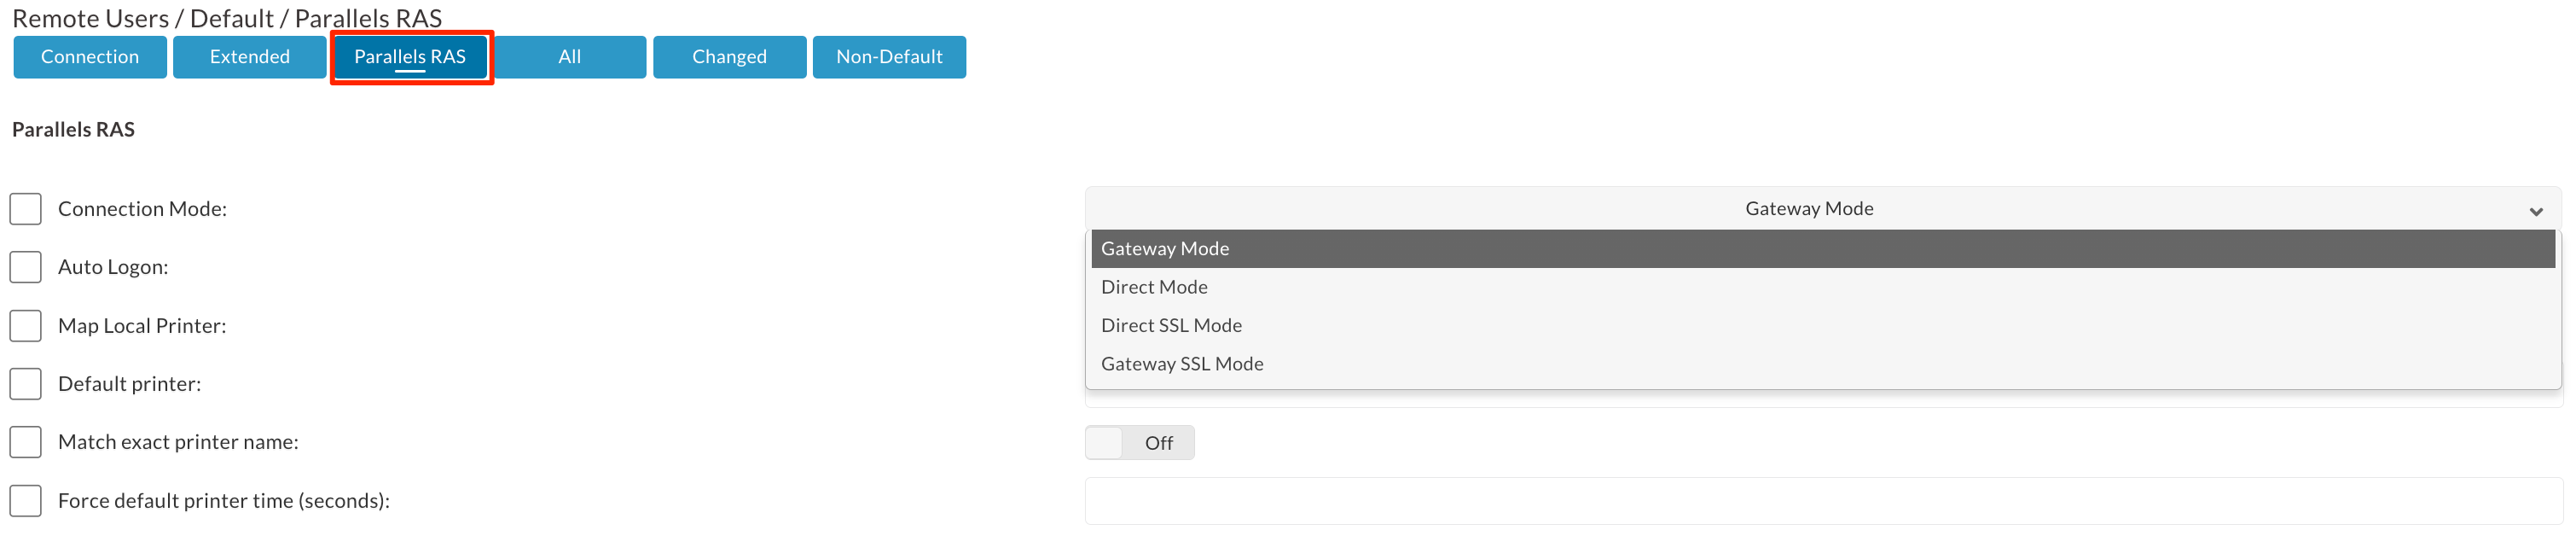Select Gateway Mode from the dropdown
The height and width of the screenshot is (536, 2576).
pos(1165,248)
